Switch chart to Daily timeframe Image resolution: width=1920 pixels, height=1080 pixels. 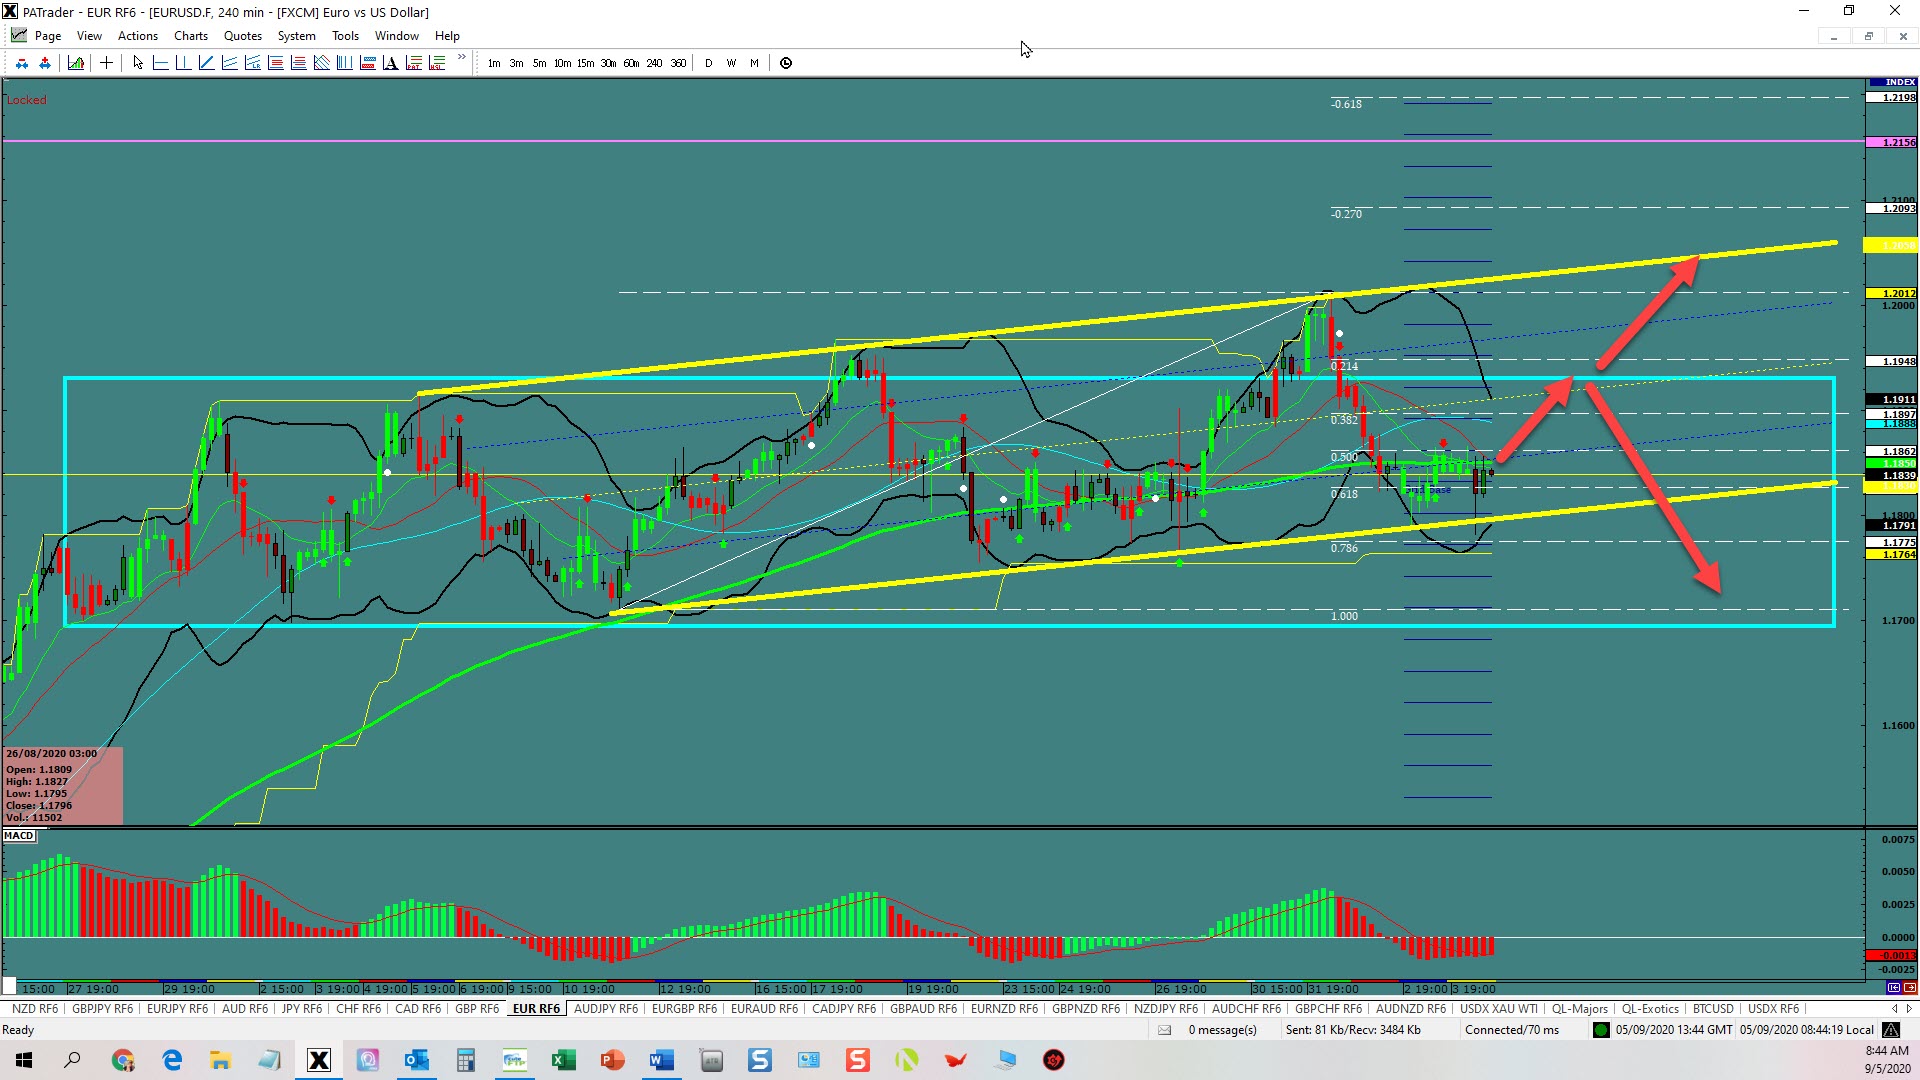pyautogui.click(x=709, y=63)
